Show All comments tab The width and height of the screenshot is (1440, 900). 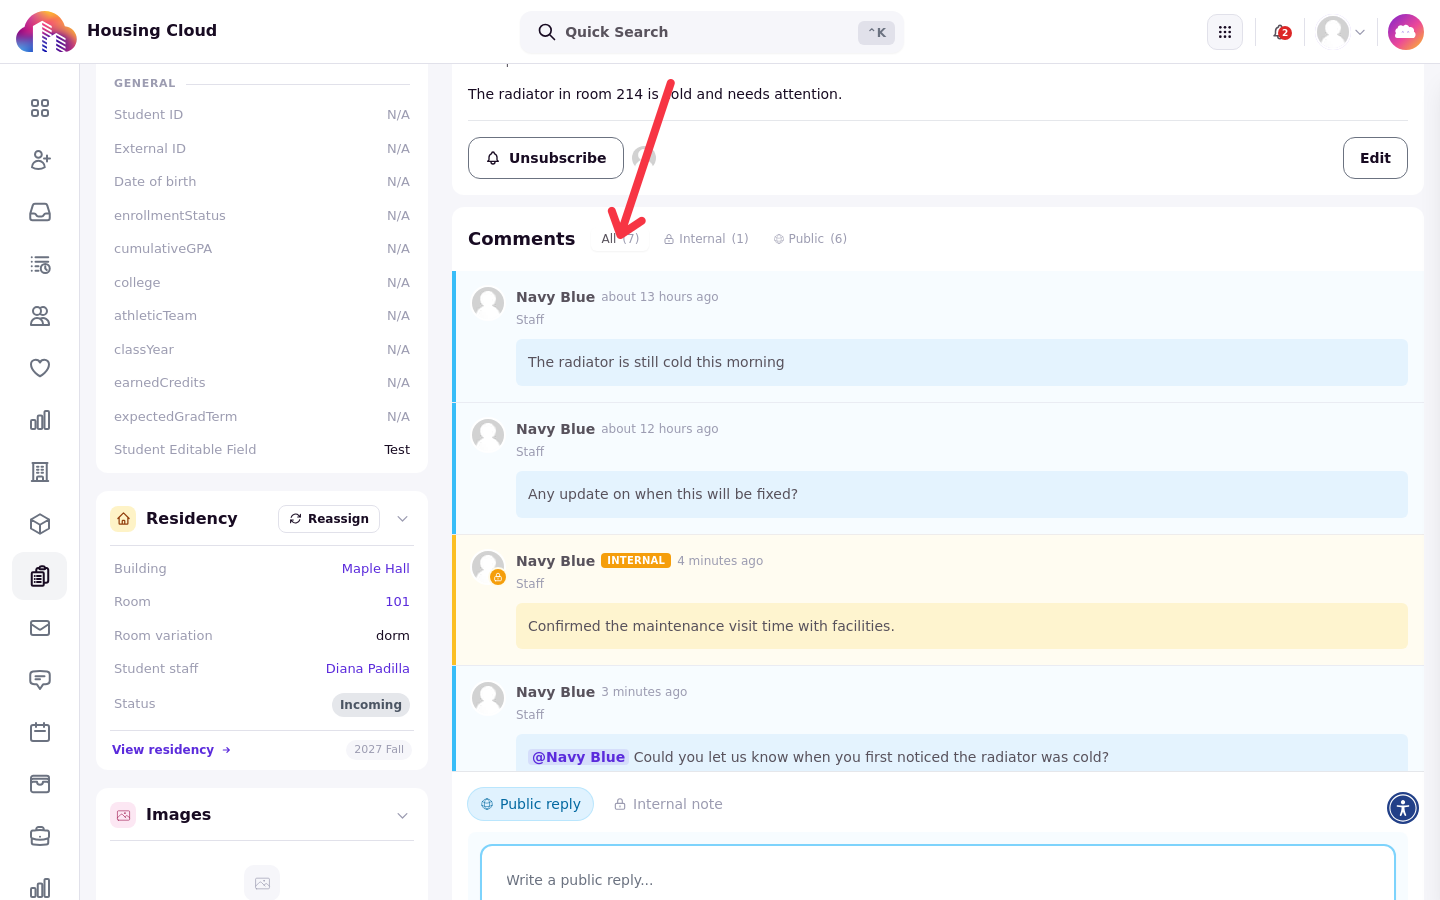click(620, 239)
